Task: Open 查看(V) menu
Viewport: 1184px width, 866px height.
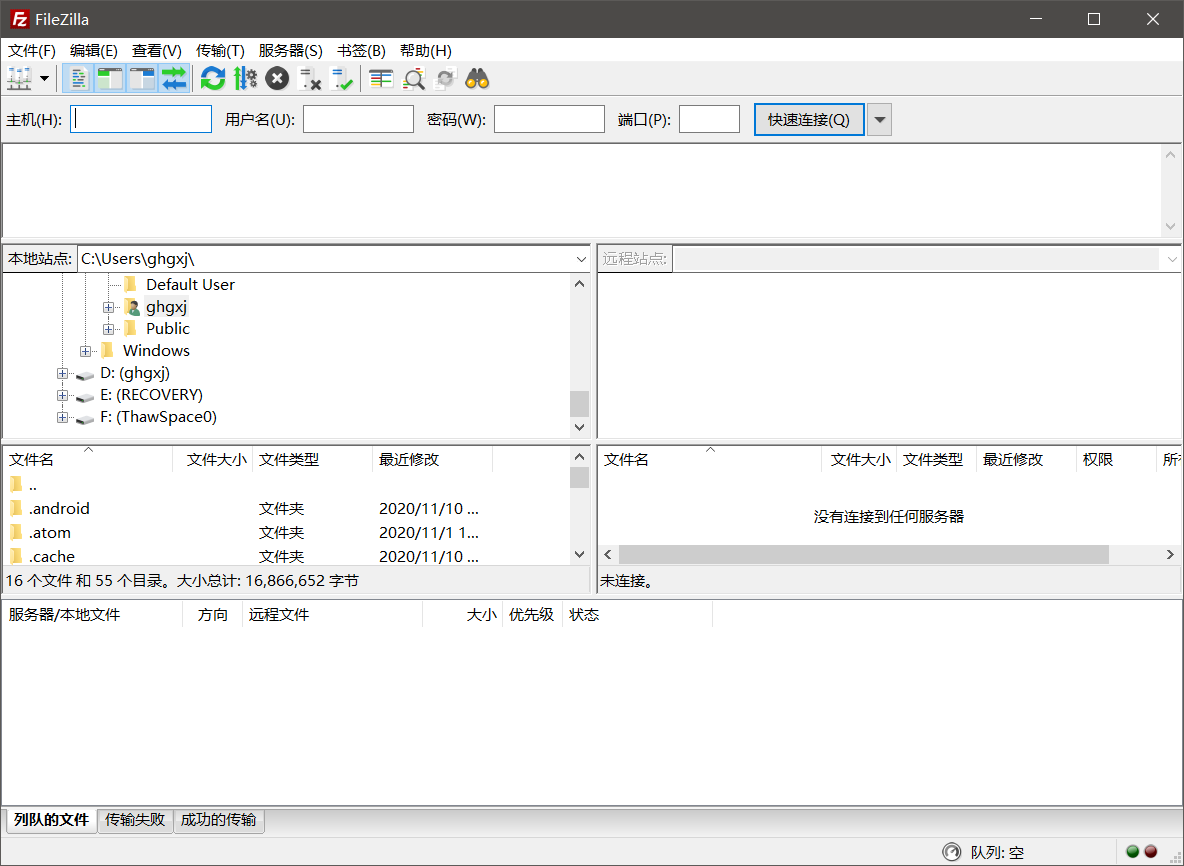Action: pos(156,51)
